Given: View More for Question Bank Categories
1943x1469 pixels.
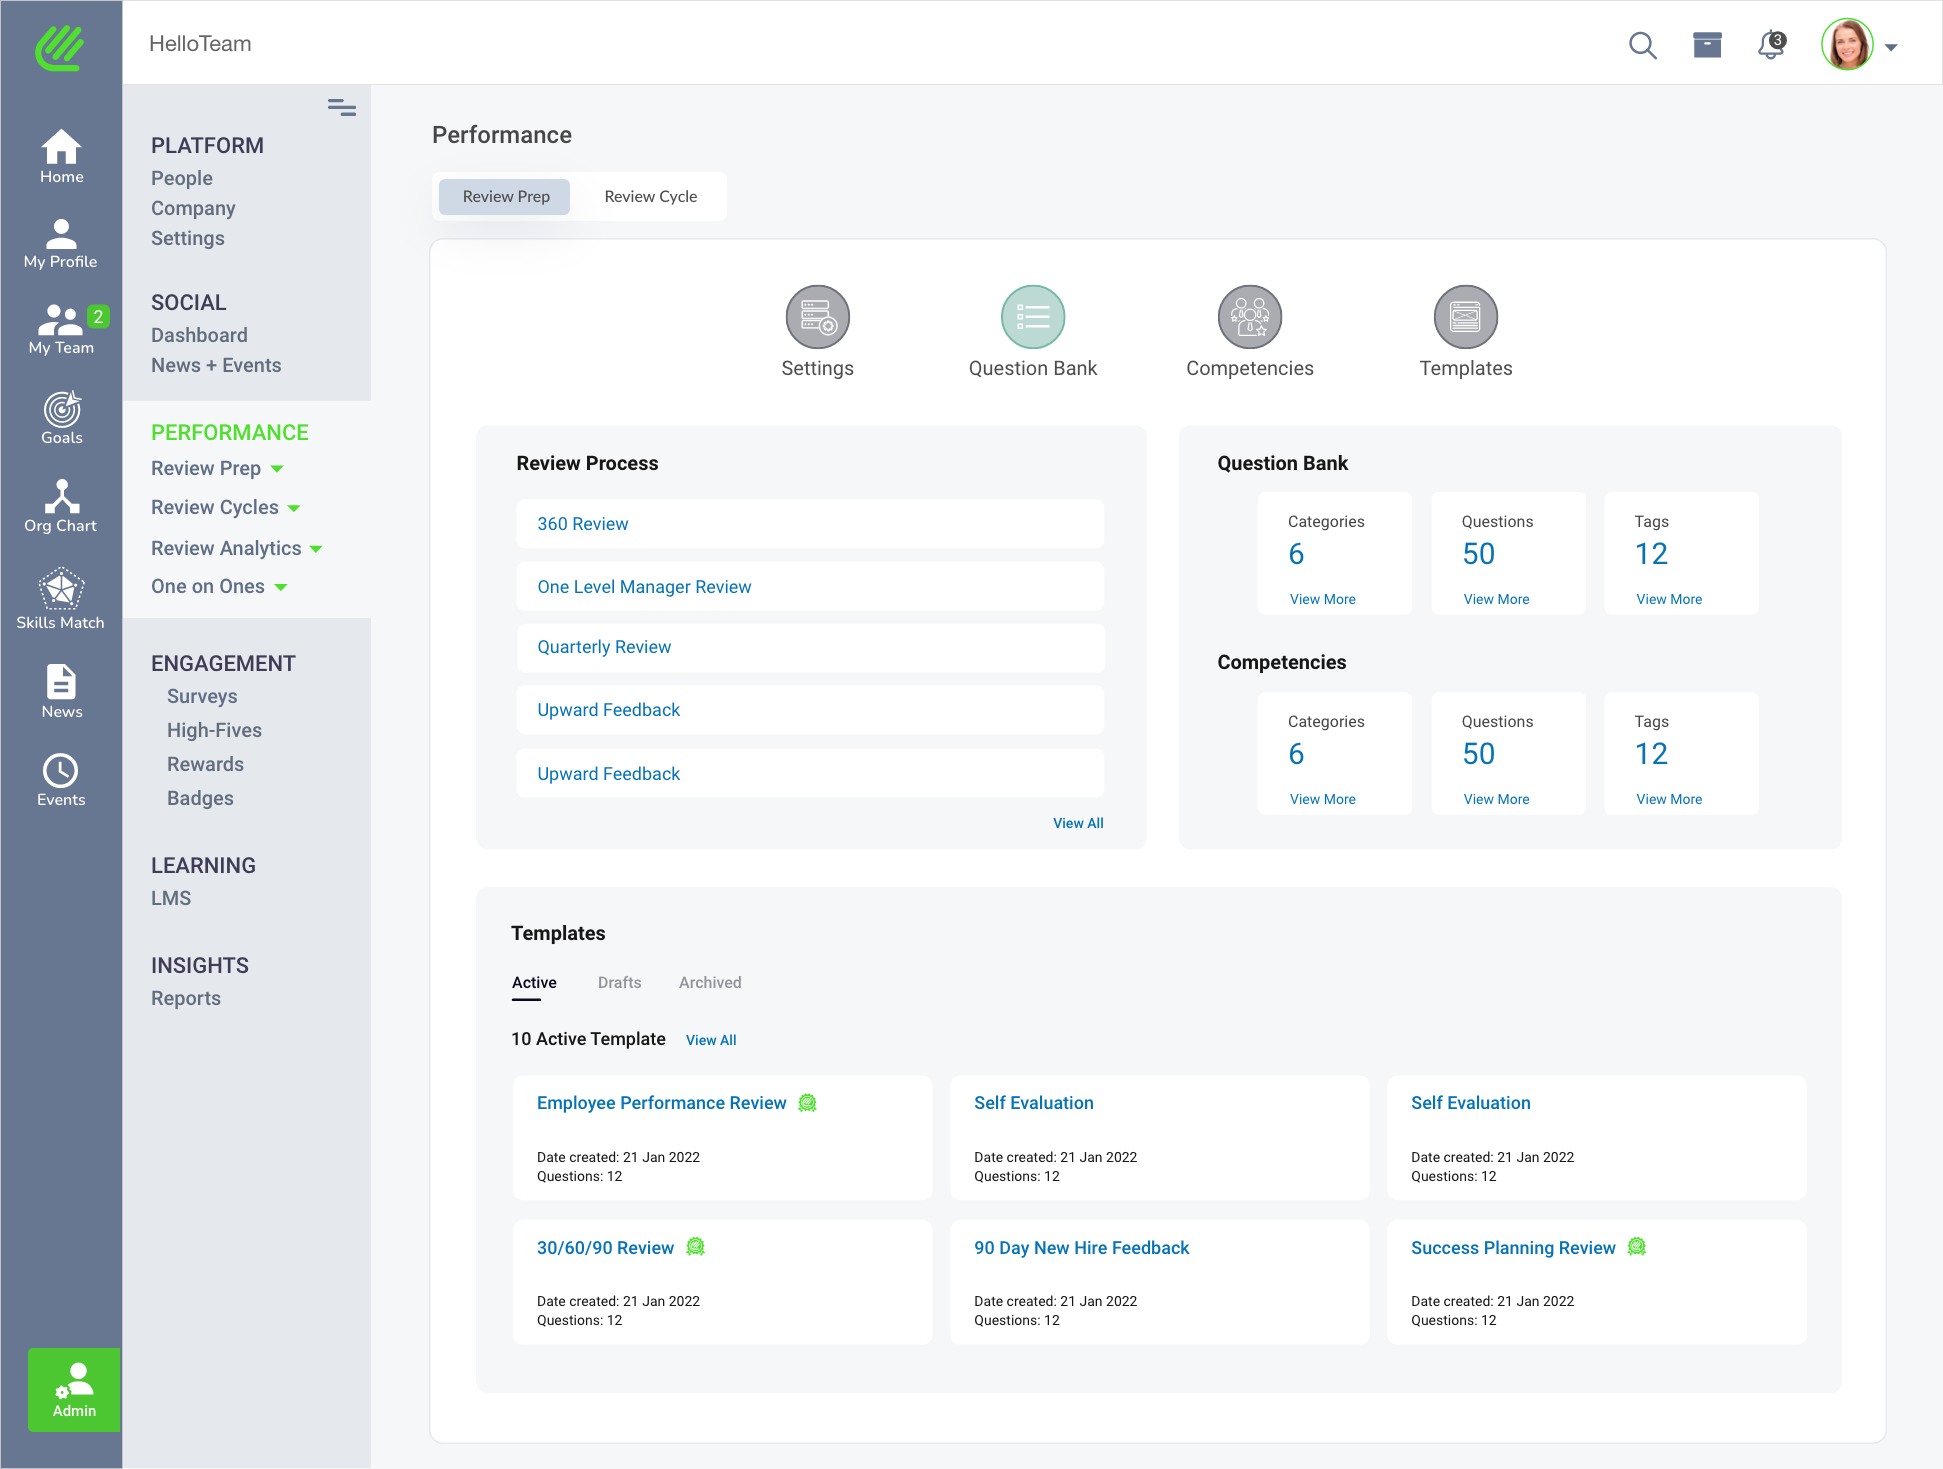Looking at the screenshot, I should [x=1322, y=599].
